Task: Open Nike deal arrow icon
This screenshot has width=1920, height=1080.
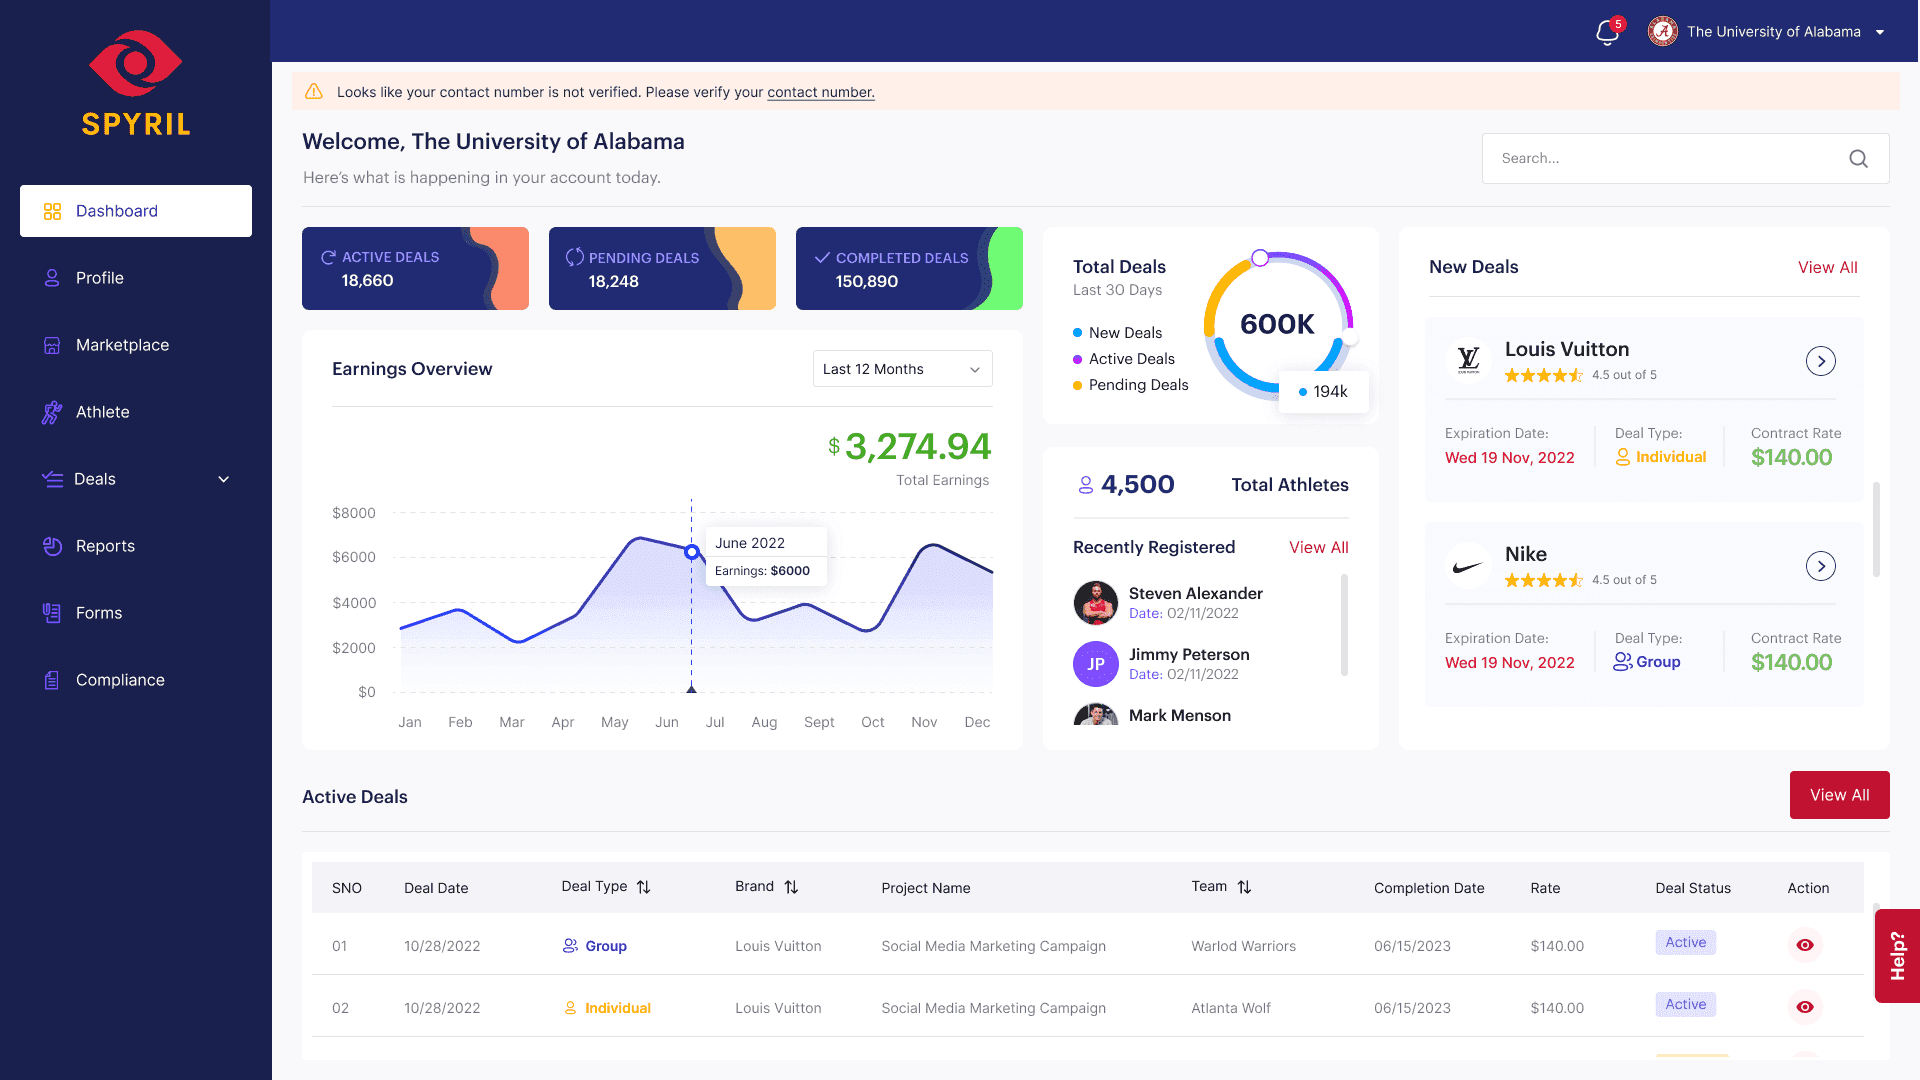Action: (x=1820, y=566)
